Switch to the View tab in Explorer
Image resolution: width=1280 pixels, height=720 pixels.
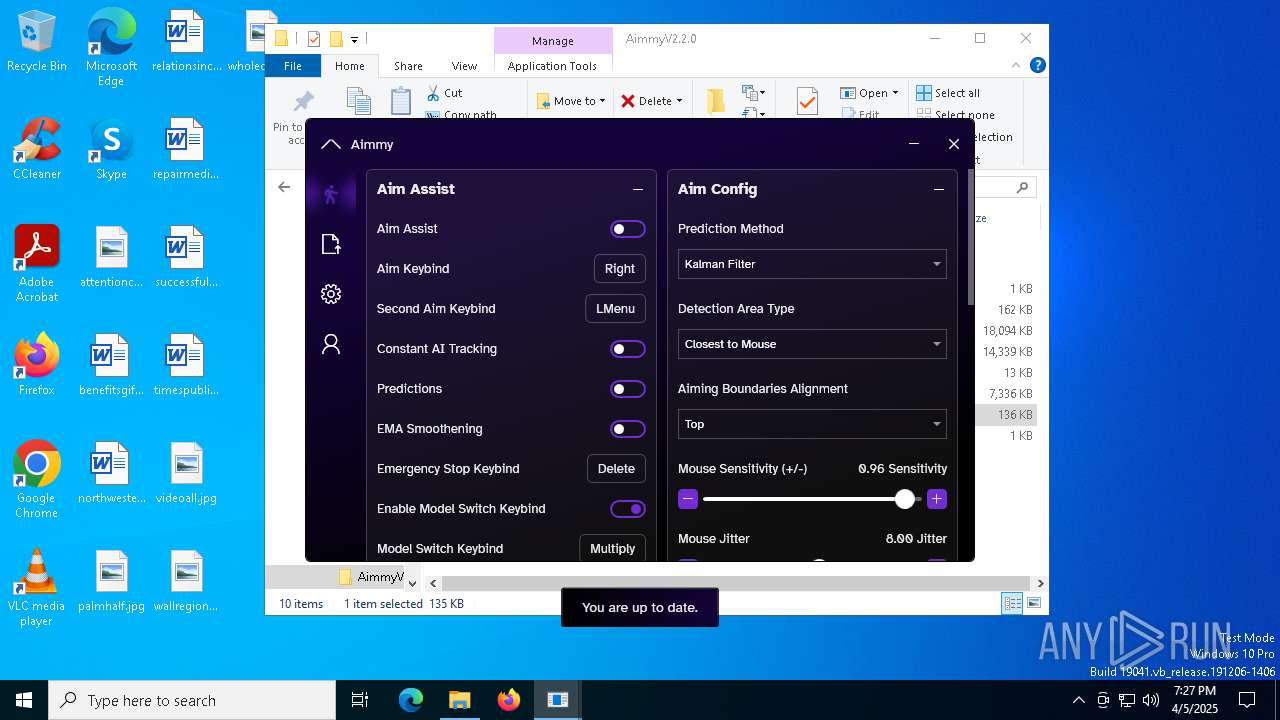click(x=464, y=66)
